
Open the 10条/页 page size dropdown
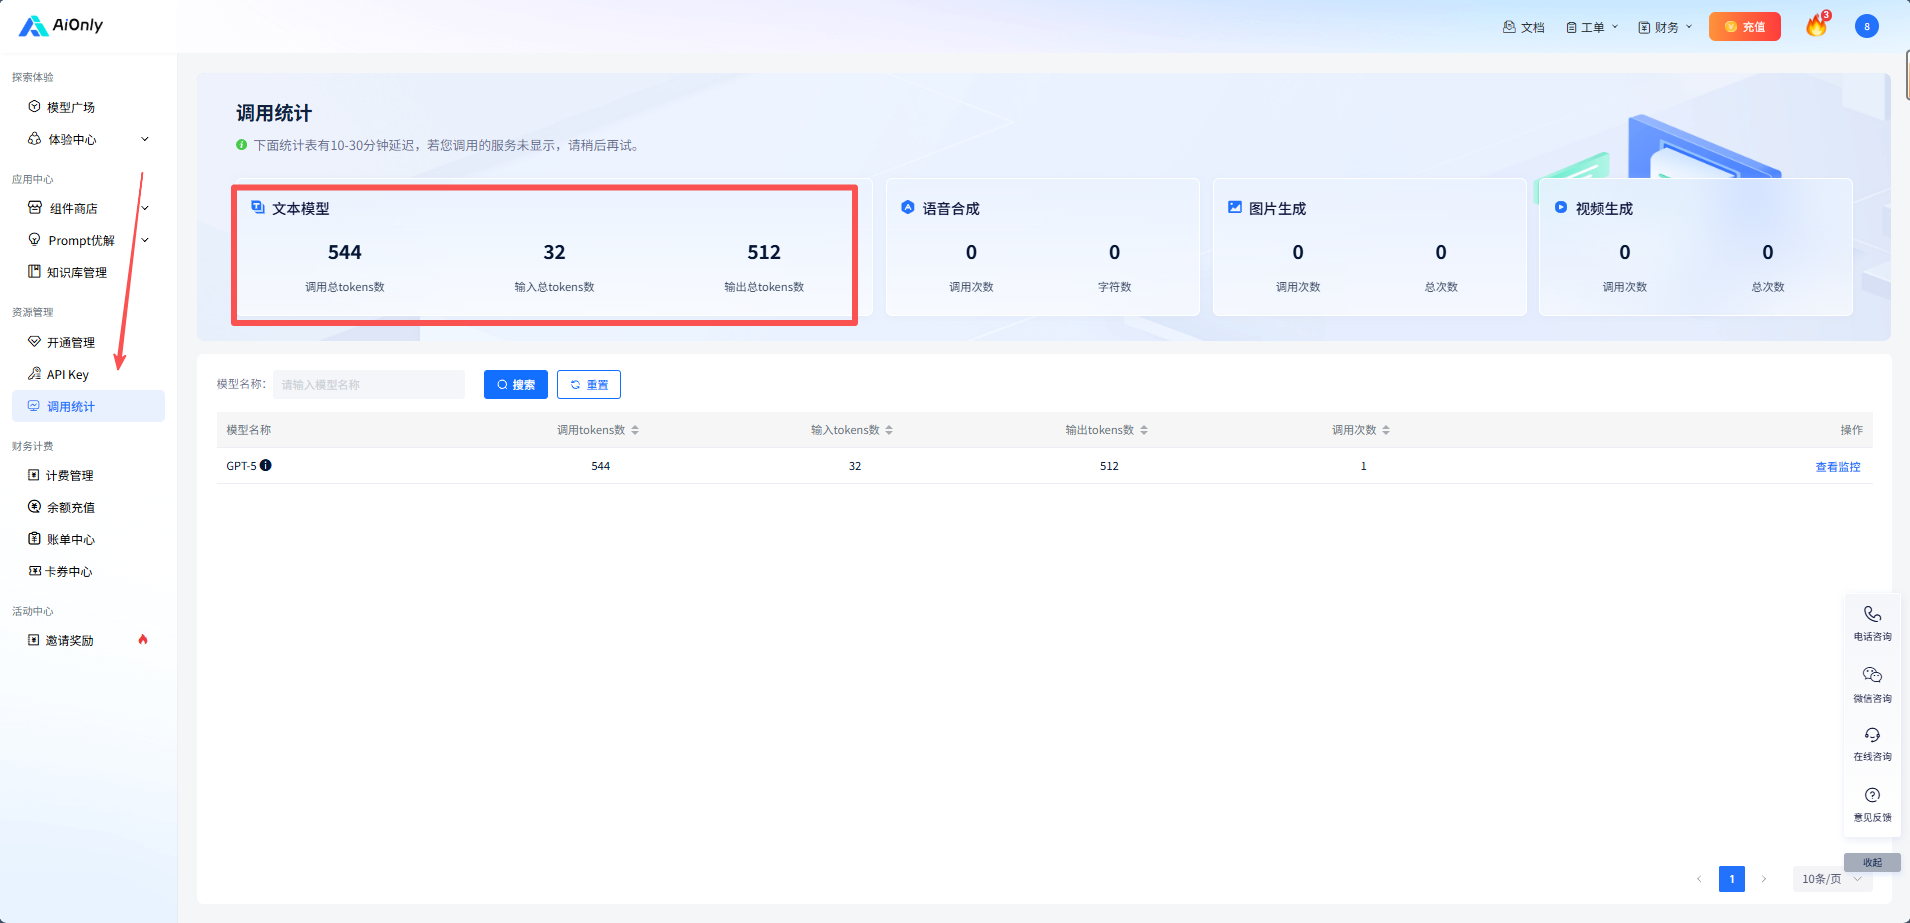pyautogui.click(x=1832, y=879)
